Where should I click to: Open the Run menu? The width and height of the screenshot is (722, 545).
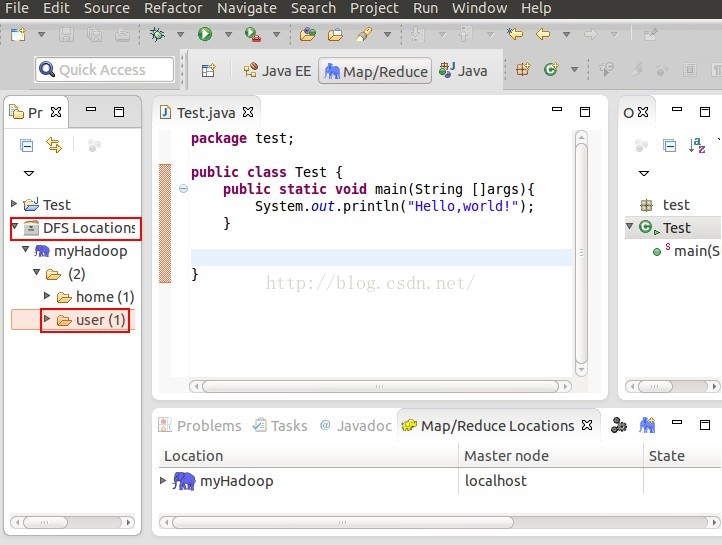point(425,8)
